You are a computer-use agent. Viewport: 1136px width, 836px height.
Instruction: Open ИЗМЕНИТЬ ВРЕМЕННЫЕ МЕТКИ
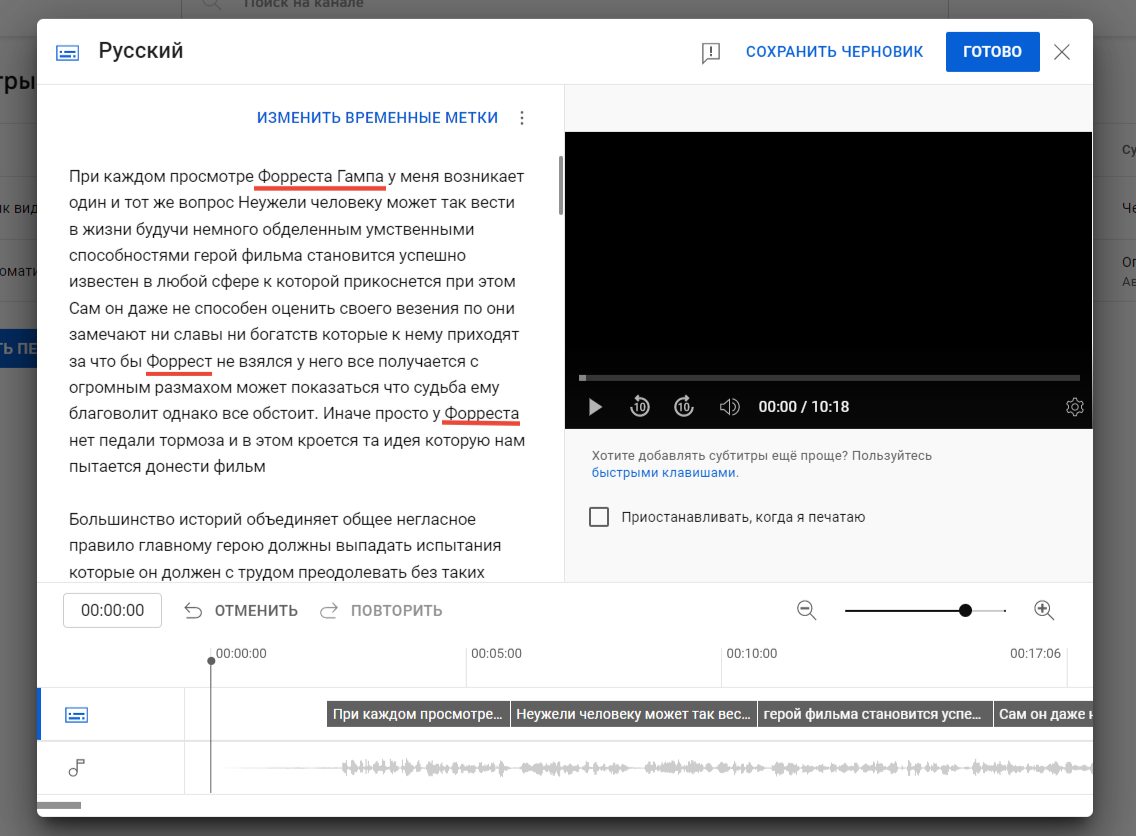[378, 117]
